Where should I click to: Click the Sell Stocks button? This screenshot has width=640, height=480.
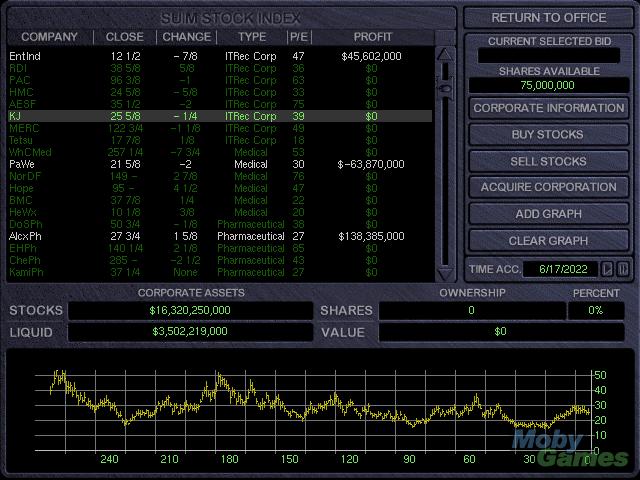coord(548,161)
